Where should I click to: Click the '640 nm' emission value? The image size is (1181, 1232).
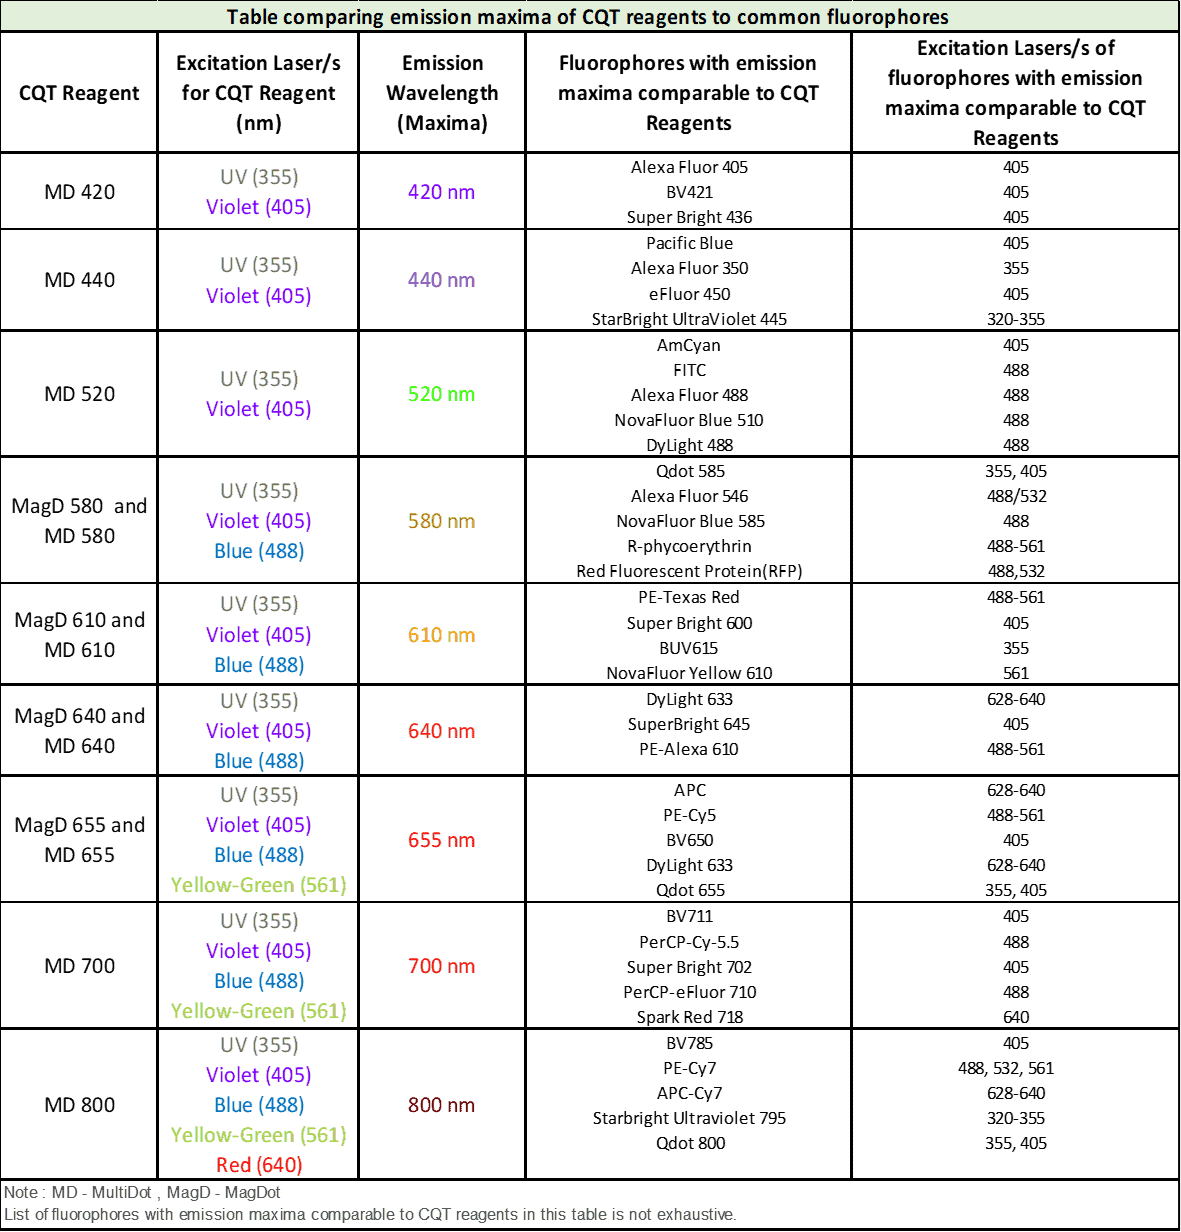(441, 731)
